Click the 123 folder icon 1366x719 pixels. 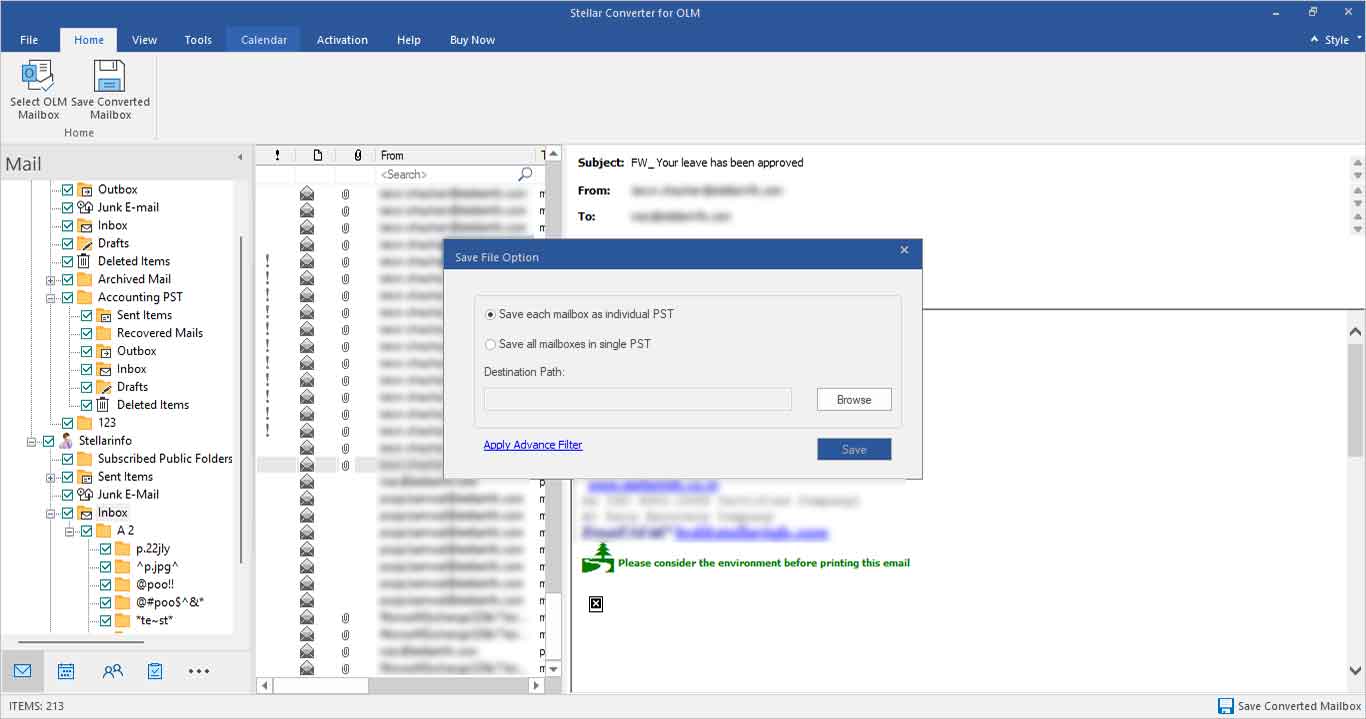85,422
